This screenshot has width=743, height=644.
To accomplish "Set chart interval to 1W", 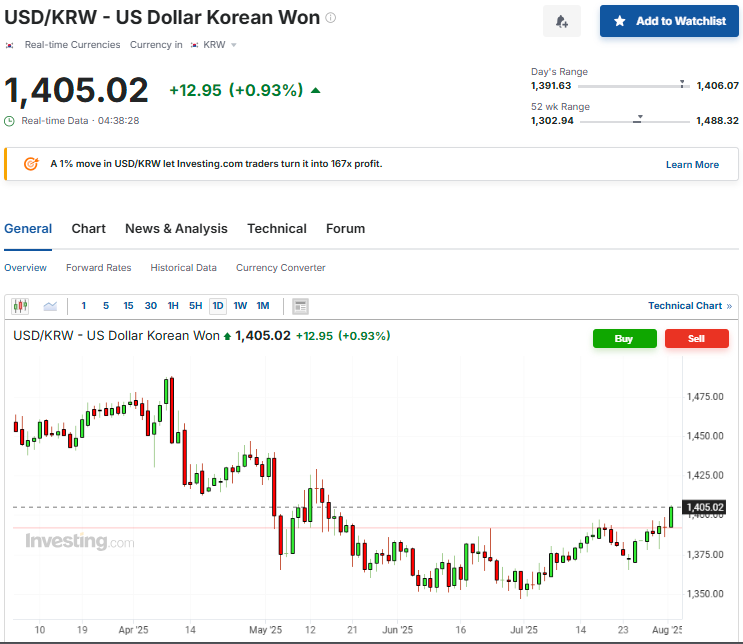I will [x=240, y=306].
